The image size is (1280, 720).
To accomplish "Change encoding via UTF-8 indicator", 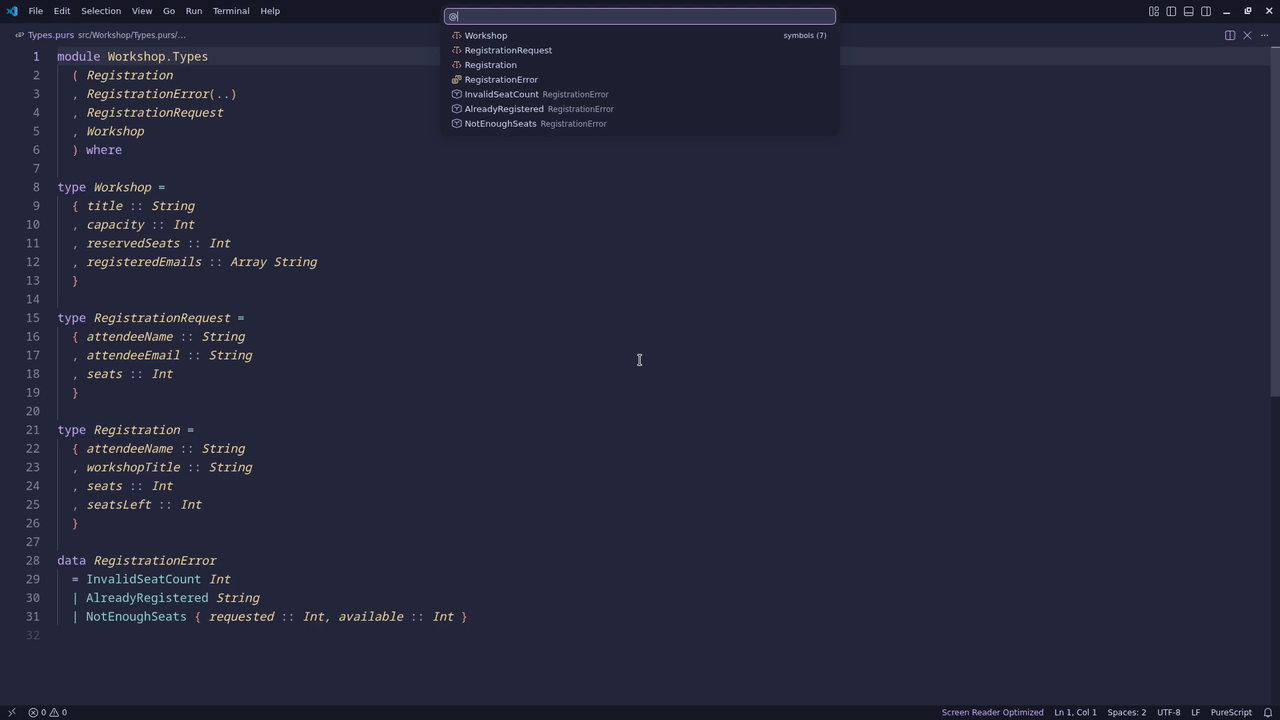I will pos(1168,712).
